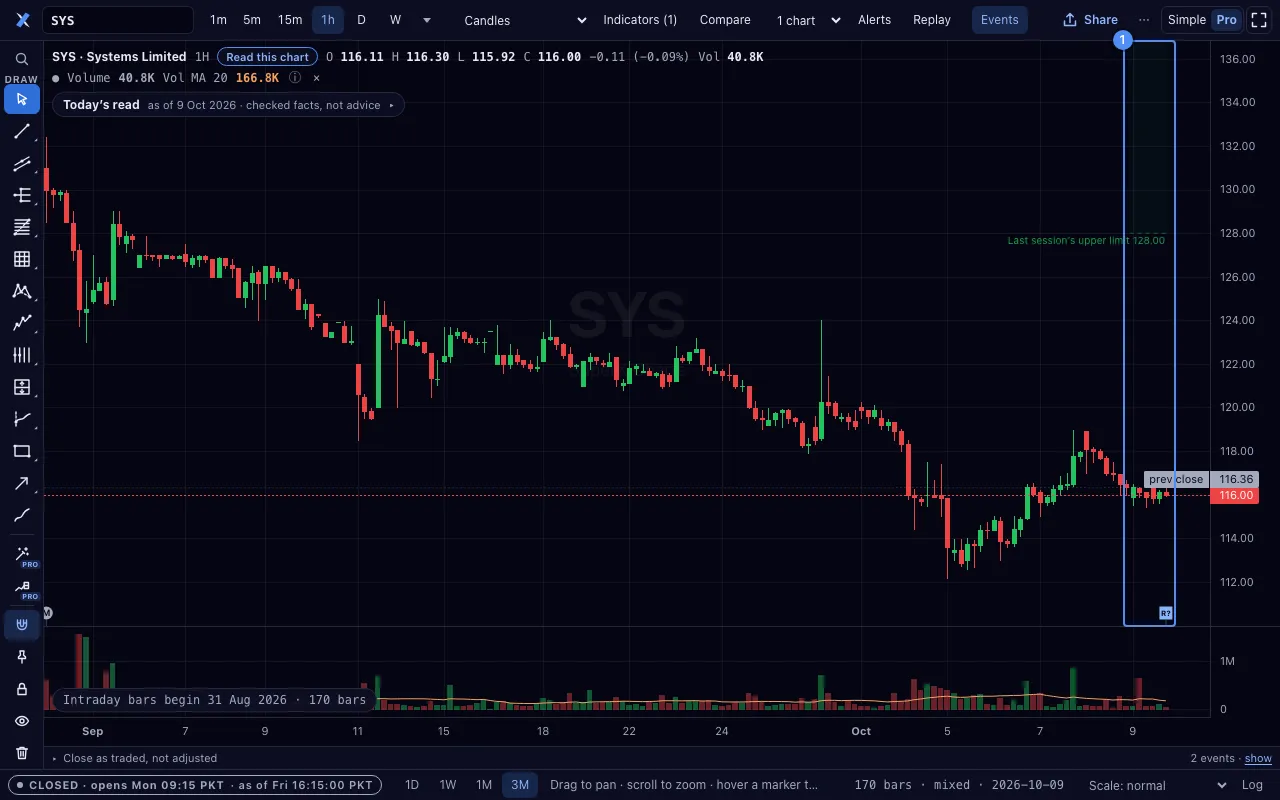Select the grid drawing tool
This screenshot has width=1280, height=800.
22,259
